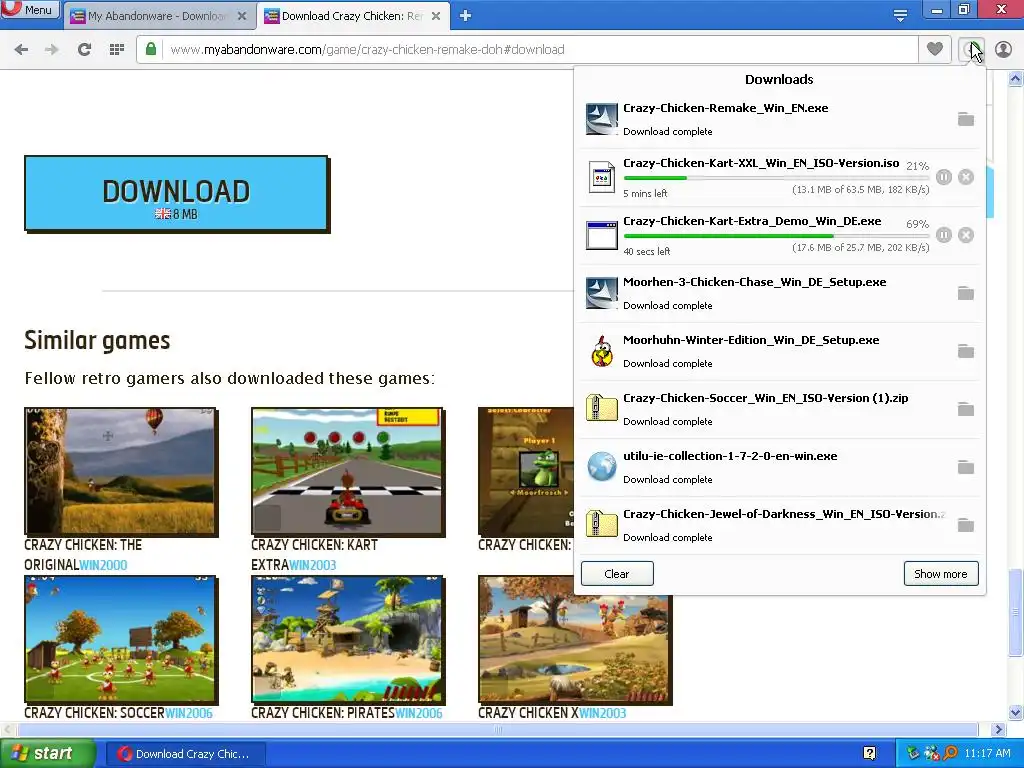Screen dimensions: 1024x768
Task: Toggle the downloads toolbar icon
Action: pos(971,50)
